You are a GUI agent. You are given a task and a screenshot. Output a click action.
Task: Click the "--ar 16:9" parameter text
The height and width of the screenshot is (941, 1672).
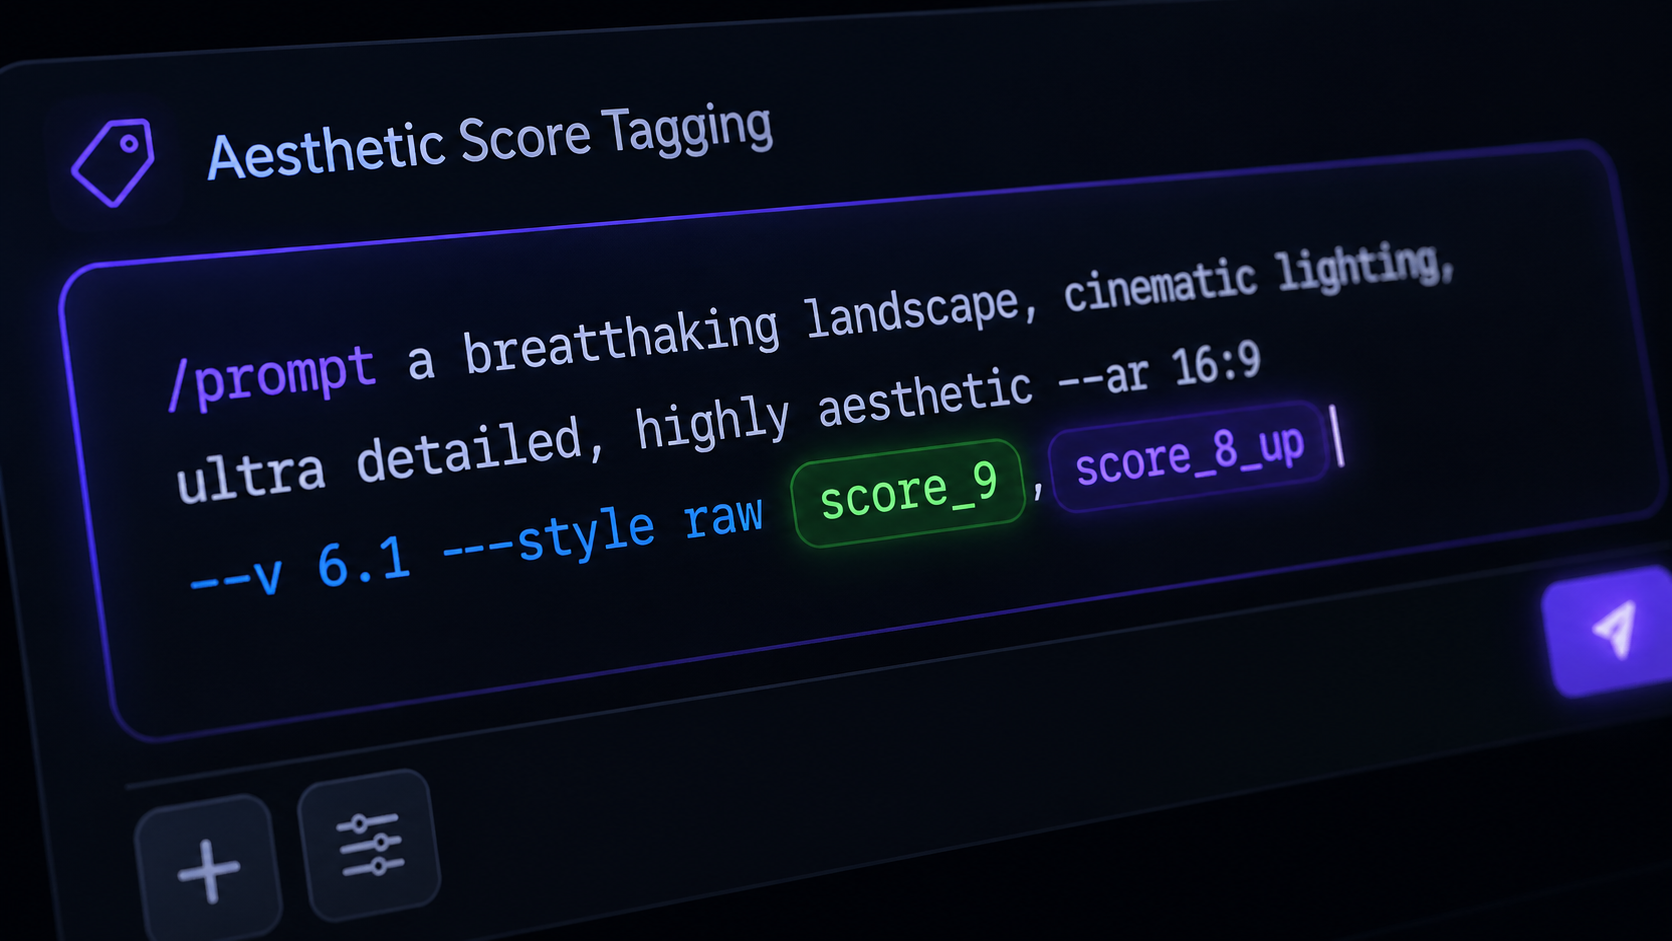tap(1159, 372)
